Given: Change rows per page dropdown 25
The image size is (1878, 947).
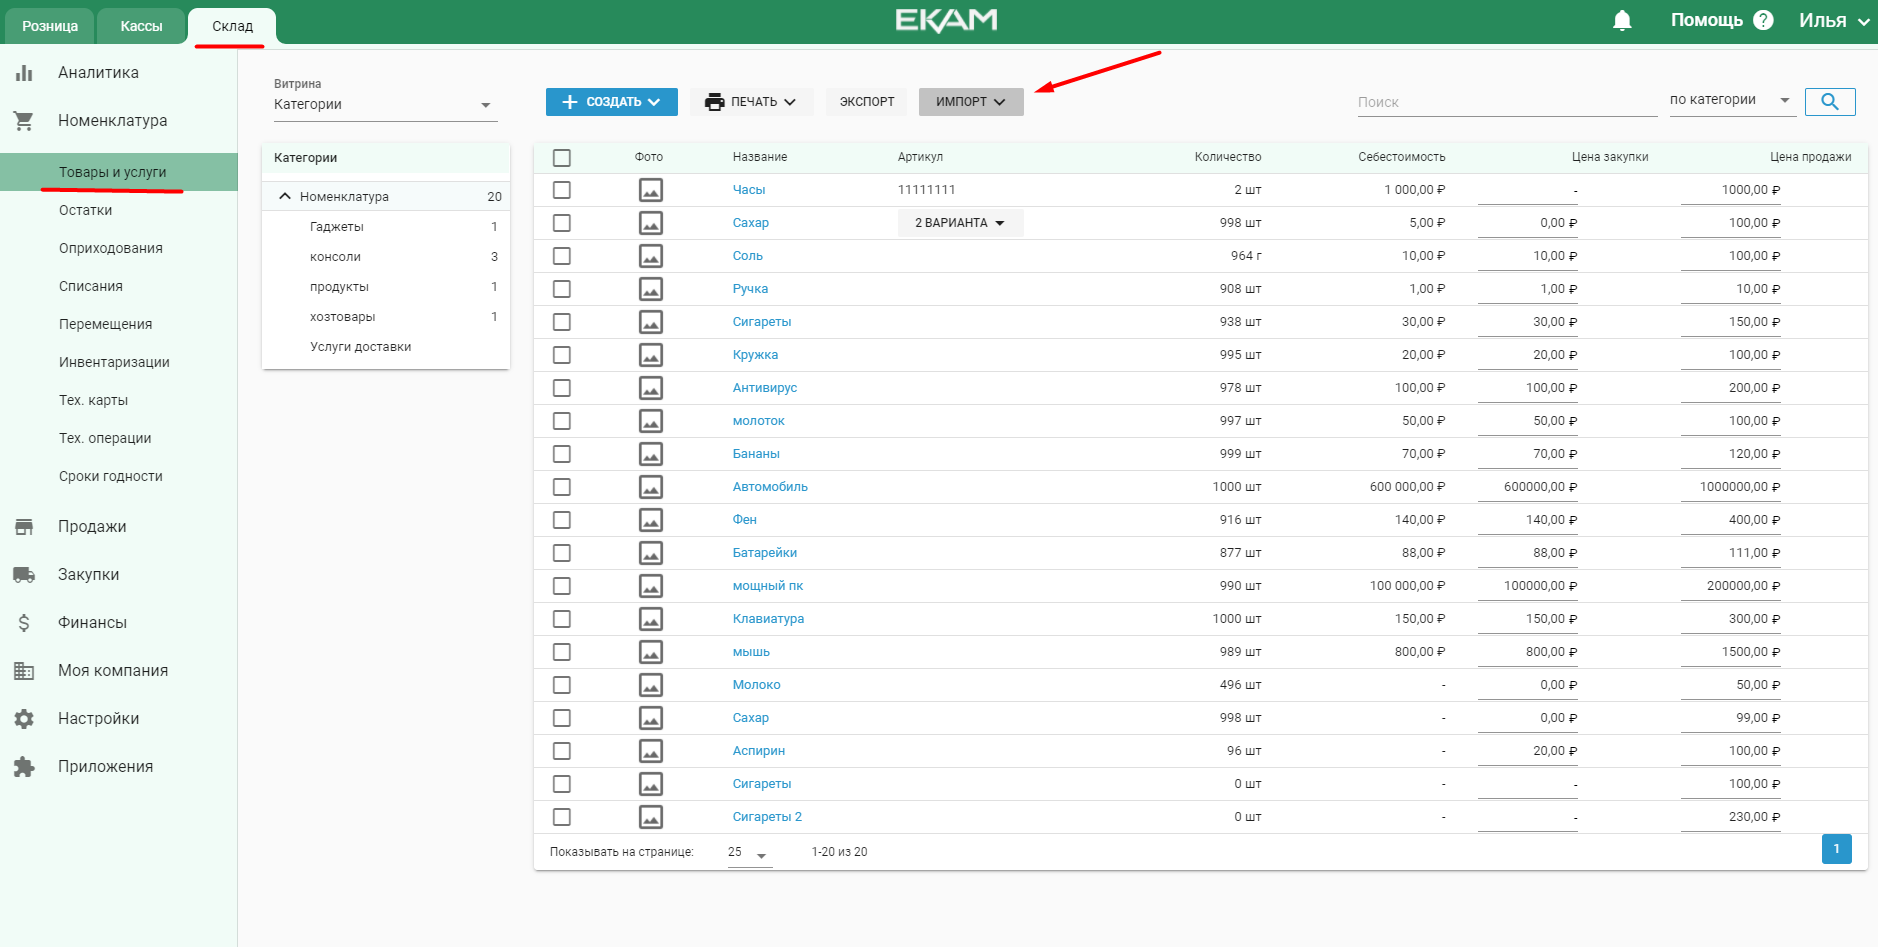Looking at the screenshot, I should pyautogui.click(x=749, y=853).
